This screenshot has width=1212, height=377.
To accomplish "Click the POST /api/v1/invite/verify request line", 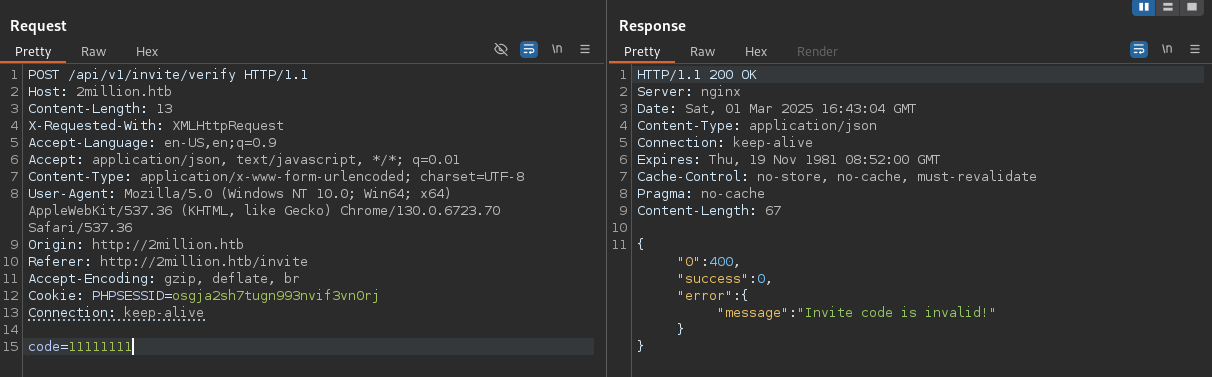I will click(168, 75).
